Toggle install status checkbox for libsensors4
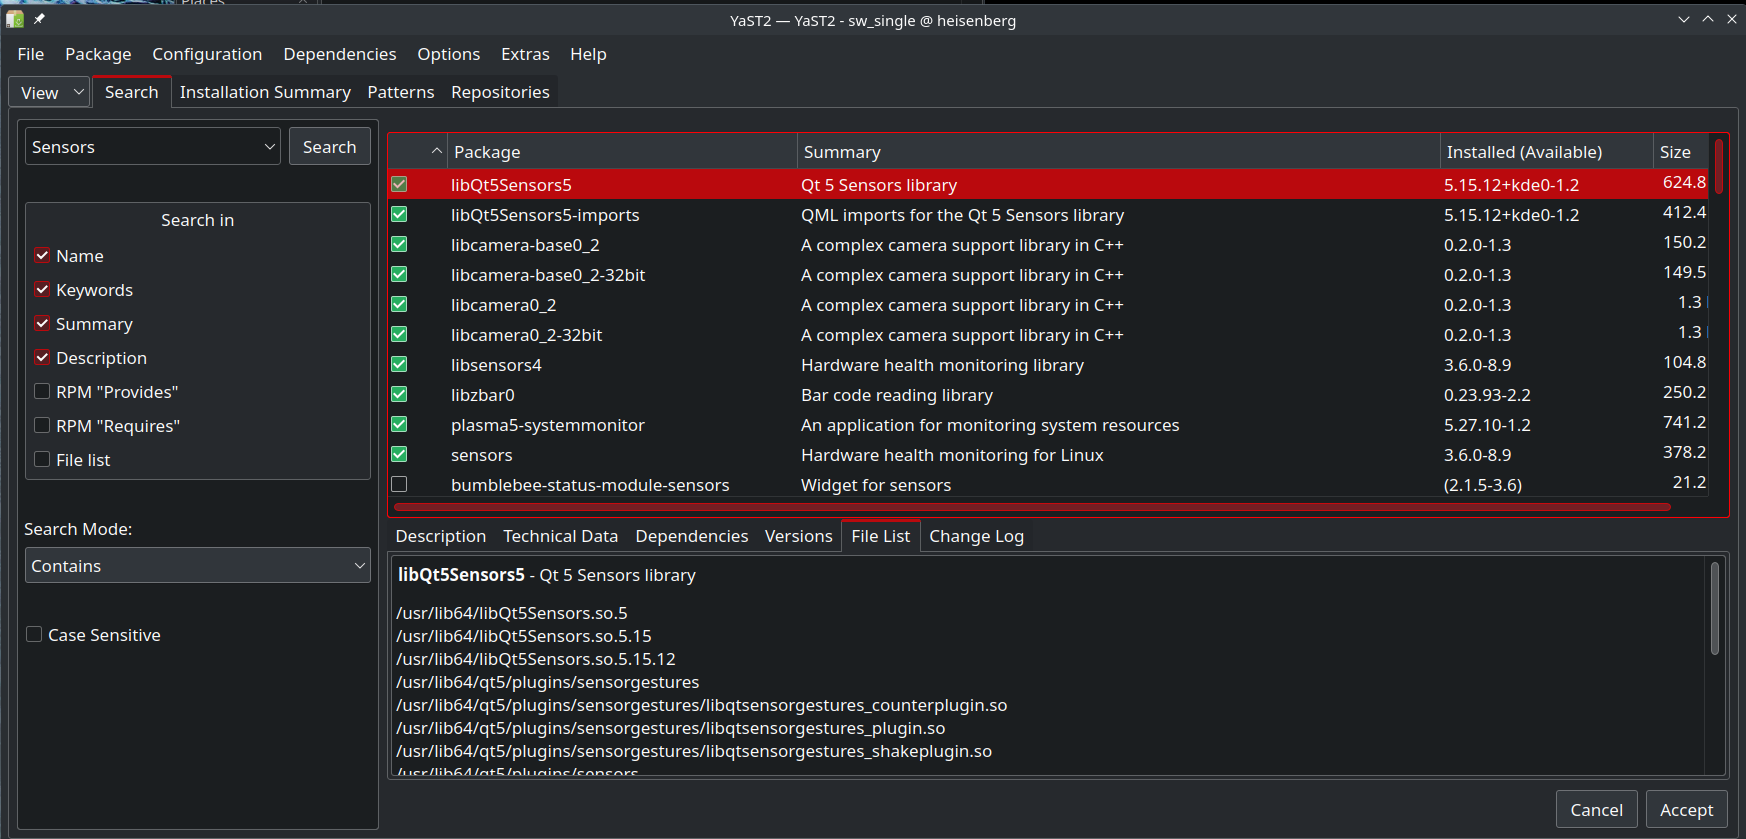Viewport: 1746px width, 839px height. pyautogui.click(x=399, y=364)
